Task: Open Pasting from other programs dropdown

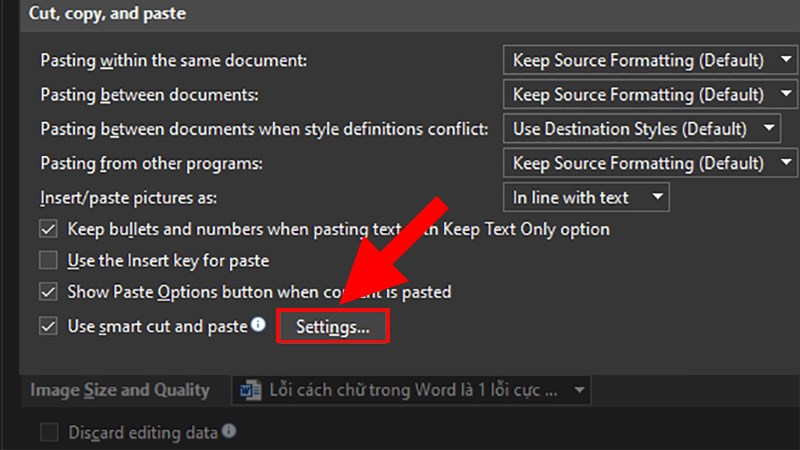Action: (x=650, y=163)
